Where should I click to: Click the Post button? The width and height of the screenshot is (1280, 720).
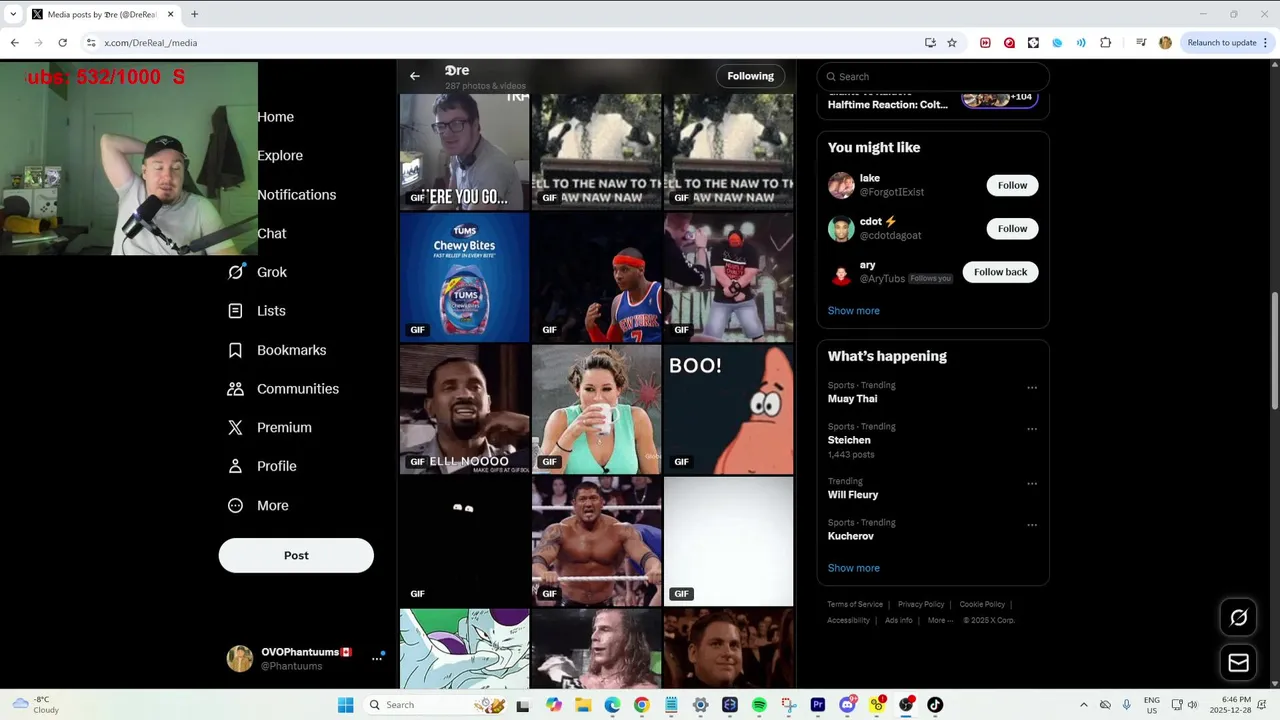[x=296, y=556]
